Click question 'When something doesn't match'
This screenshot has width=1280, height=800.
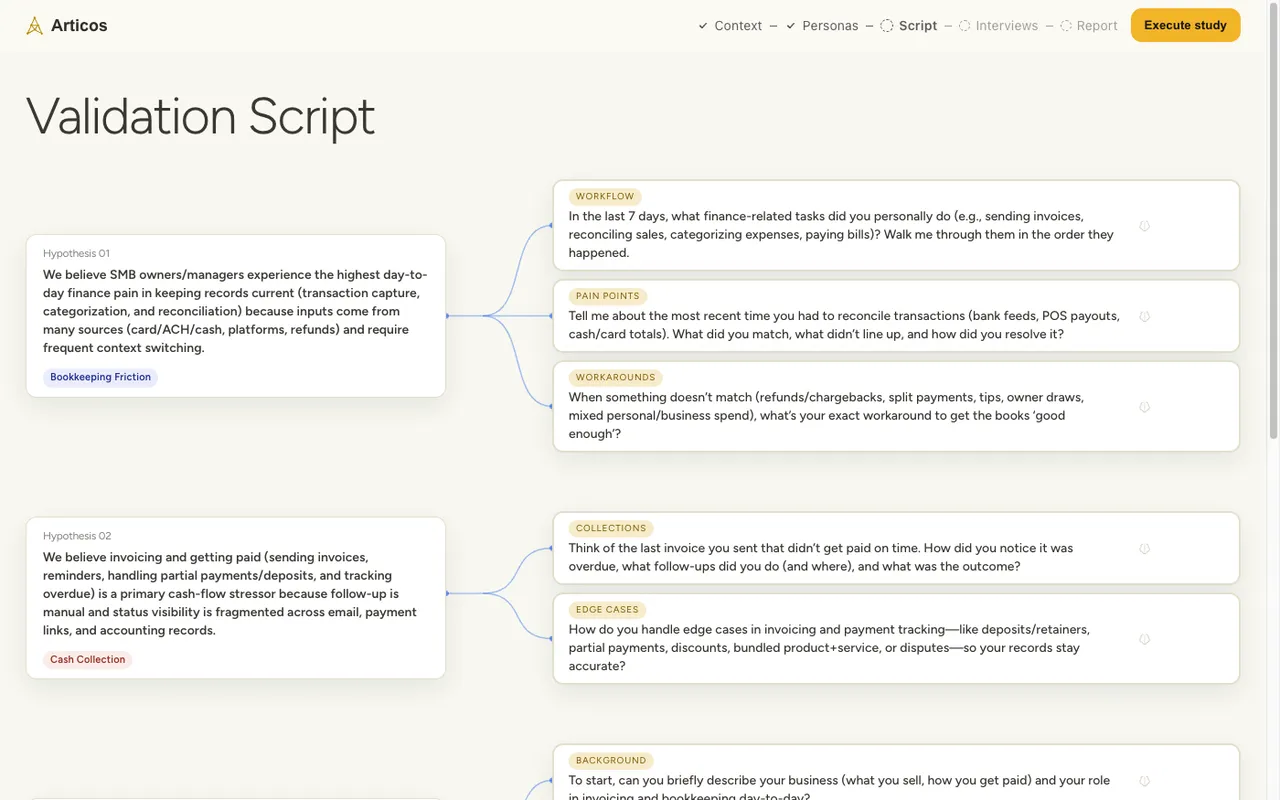coord(826,415)
